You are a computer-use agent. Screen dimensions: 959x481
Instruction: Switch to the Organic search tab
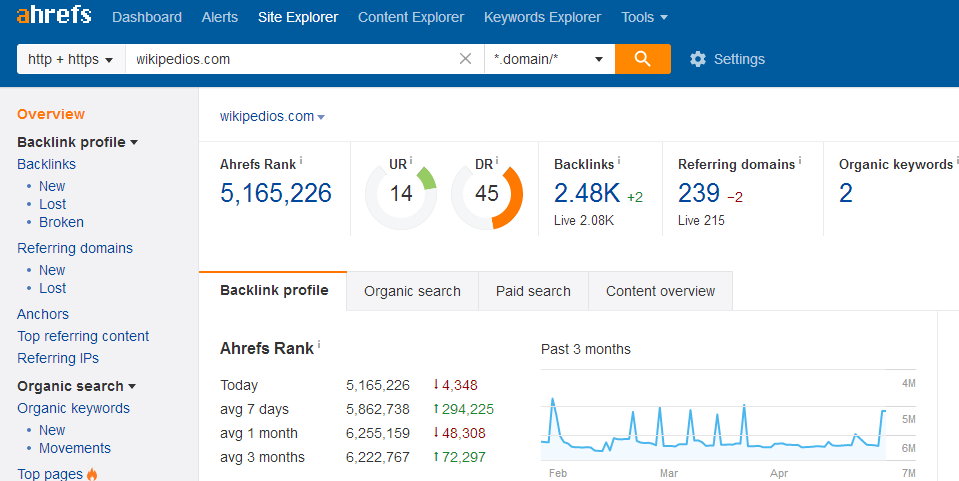412,291
